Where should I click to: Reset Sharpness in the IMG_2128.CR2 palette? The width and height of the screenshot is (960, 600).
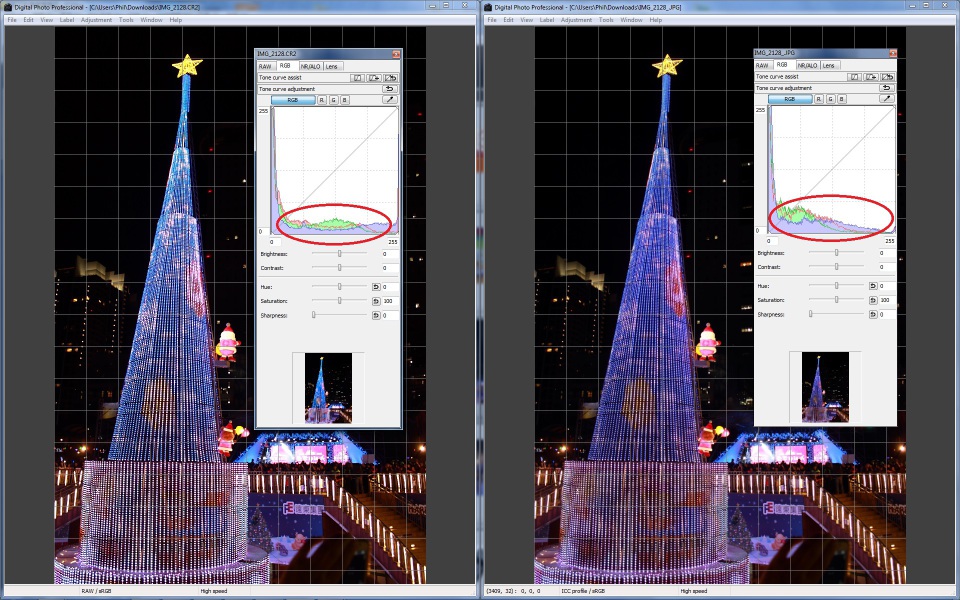coord(376,315)
